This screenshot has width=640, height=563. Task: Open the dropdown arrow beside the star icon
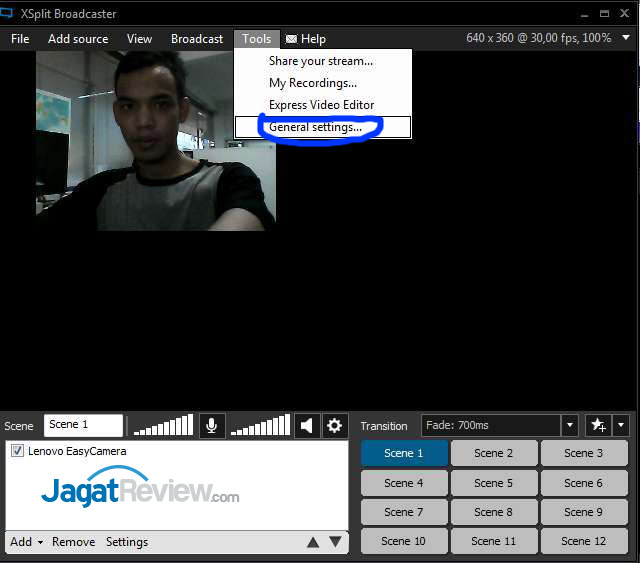coord(621,425)
